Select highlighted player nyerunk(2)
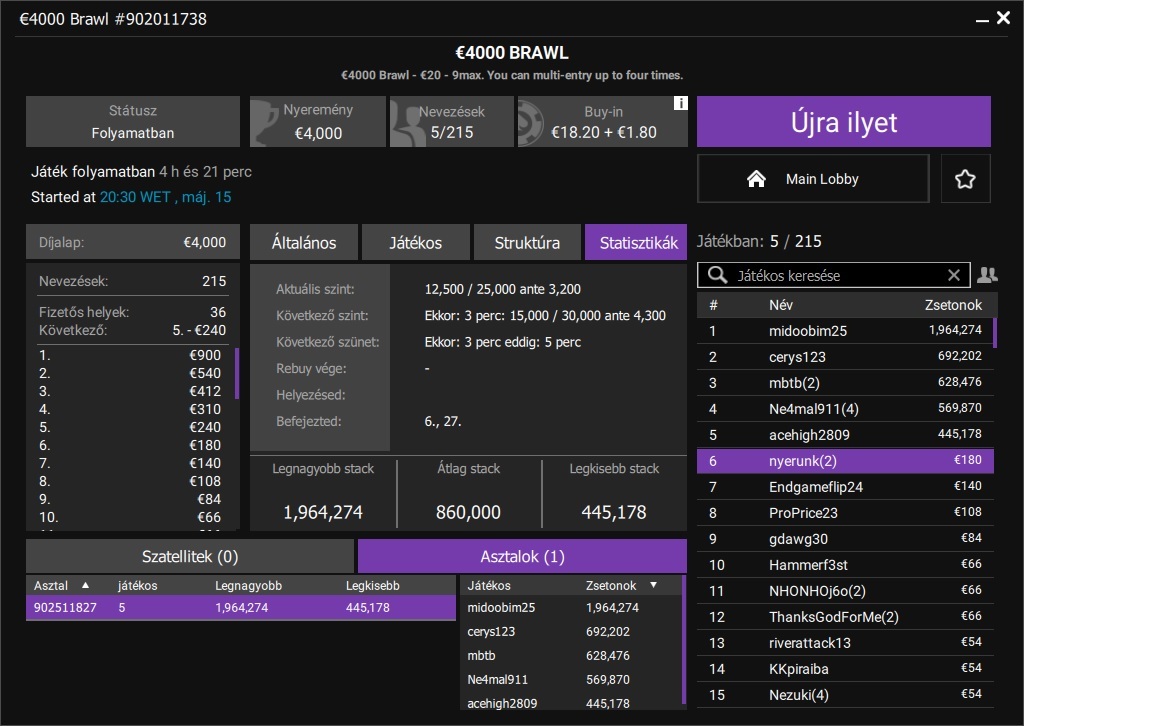This screenshot has height=726, width=1152. coord(845,461)
